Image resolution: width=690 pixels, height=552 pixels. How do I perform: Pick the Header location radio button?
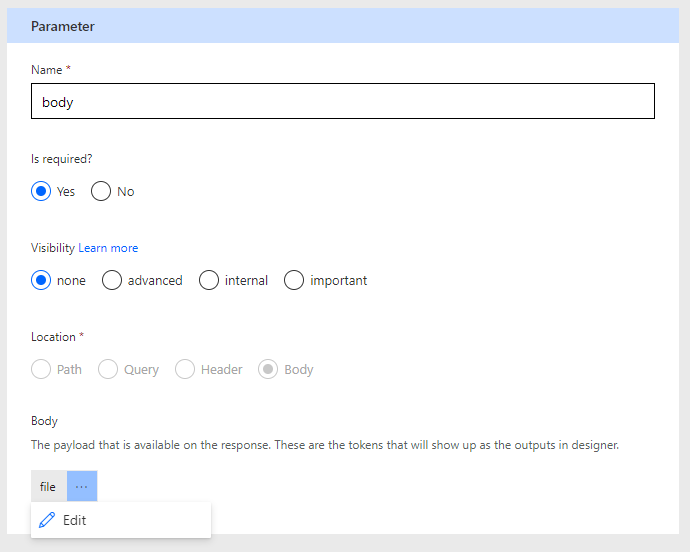click(x=185, y=369)
